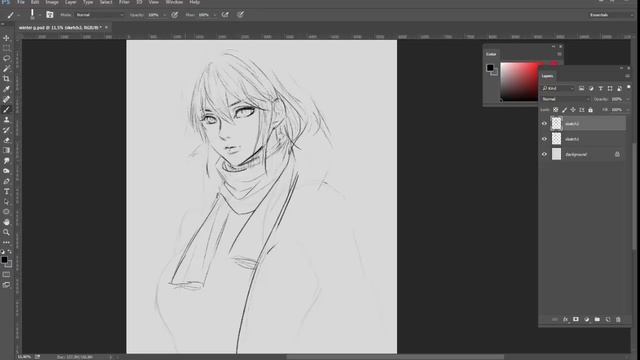Create a new adjustment layer
Screen dimensions: 640x360
587,320
